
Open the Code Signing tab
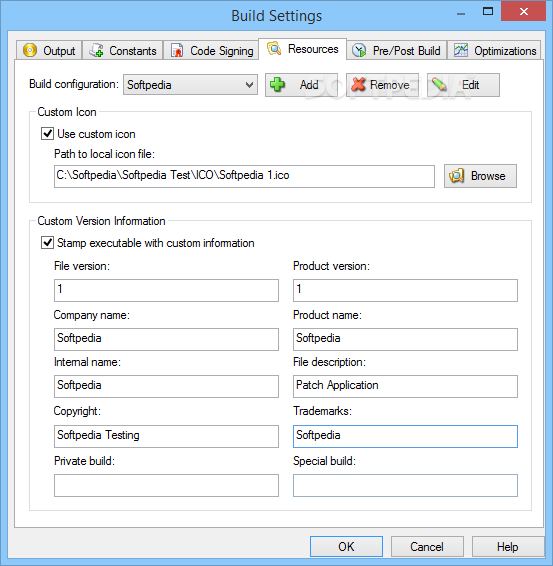212,50
